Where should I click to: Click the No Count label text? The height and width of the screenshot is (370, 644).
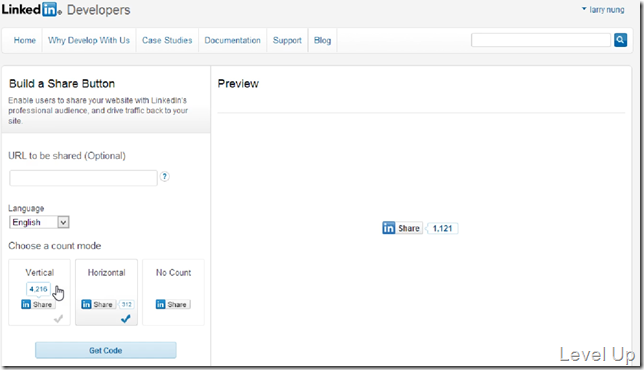click(x=173, y=273)
